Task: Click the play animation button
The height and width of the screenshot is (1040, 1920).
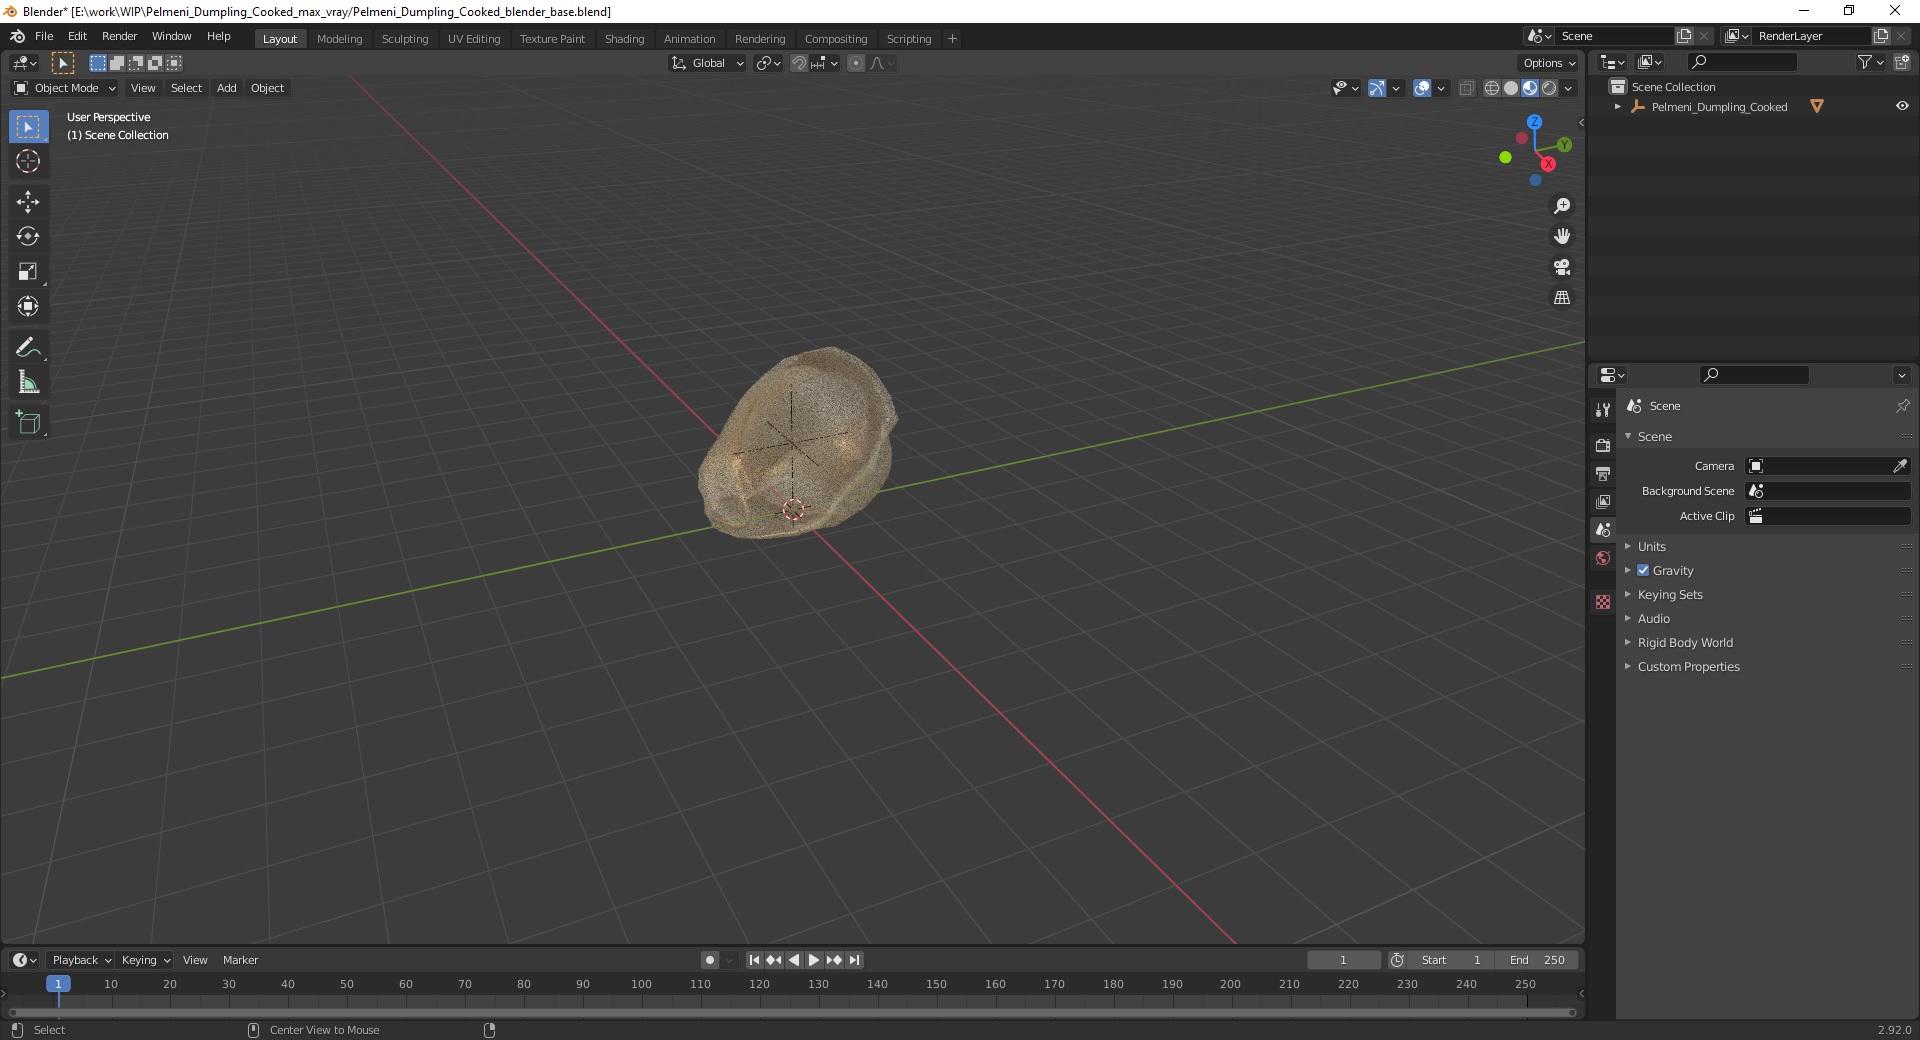Action: click(814, 960)
